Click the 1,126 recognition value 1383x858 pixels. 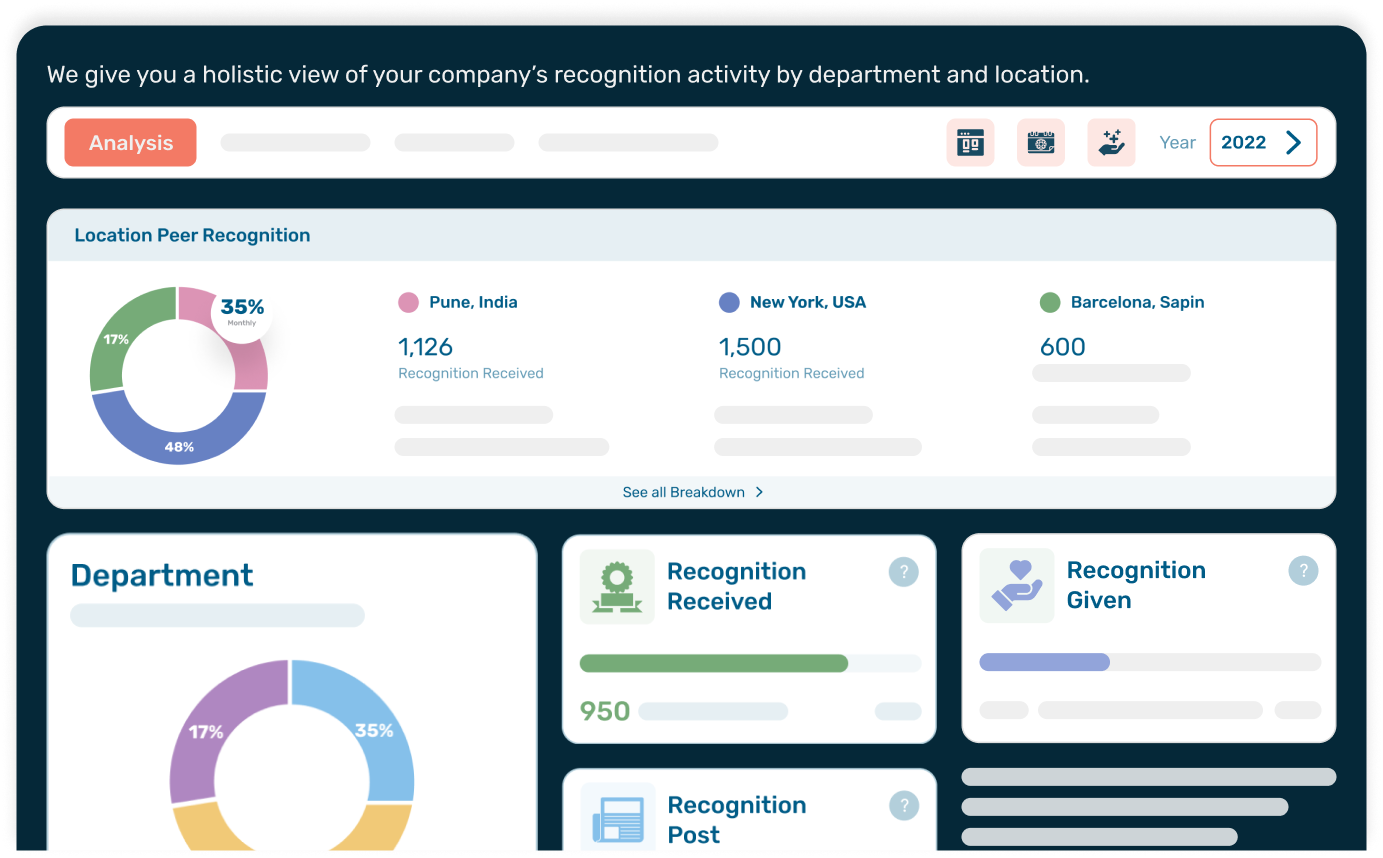coord(425,347)
